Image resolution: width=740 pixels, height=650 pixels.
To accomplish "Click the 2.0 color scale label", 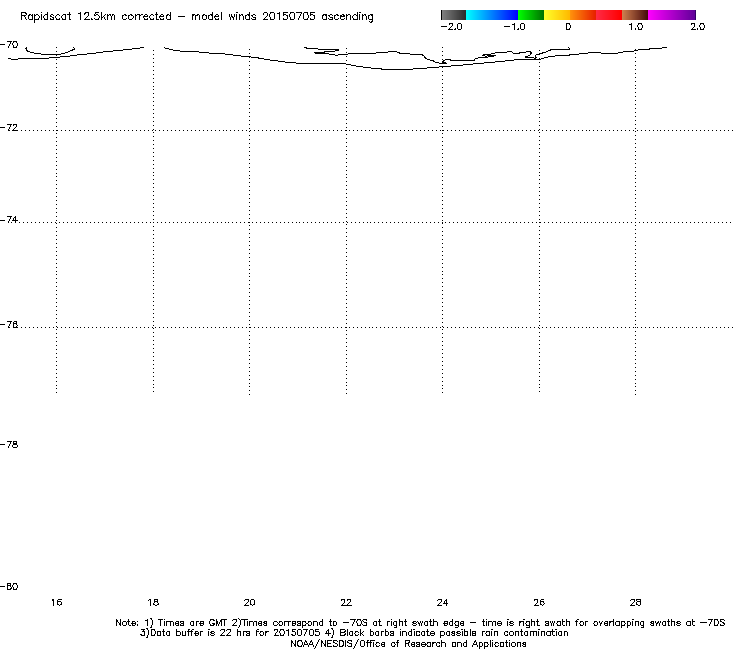I will tap(698, 27).
